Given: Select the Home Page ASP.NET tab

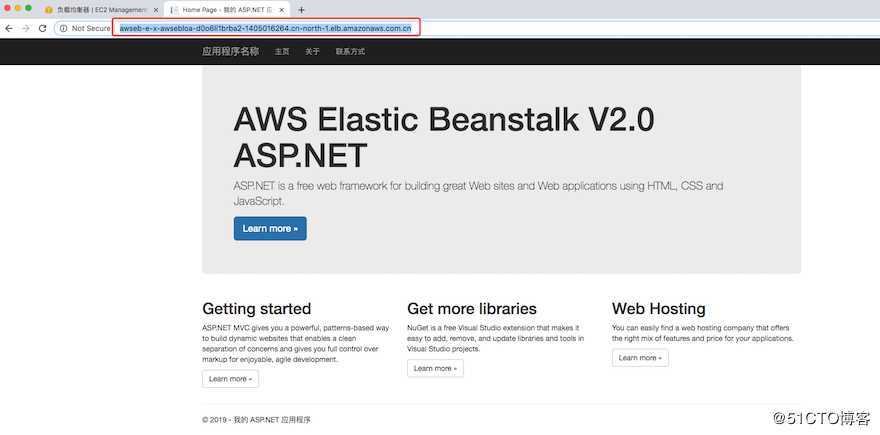Looking at the screenshot, I should pyautogui.click(x=225, y=9).
